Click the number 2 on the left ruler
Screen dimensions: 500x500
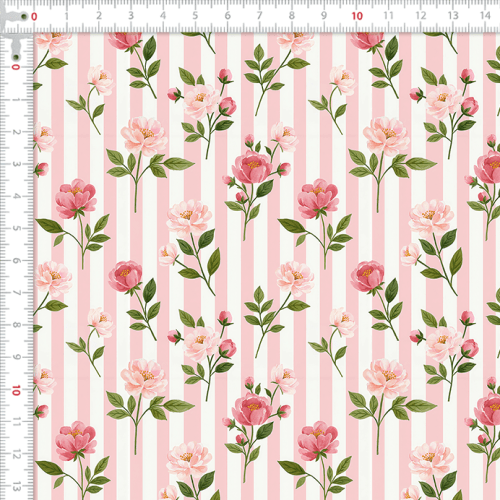(x=16, y=132)
